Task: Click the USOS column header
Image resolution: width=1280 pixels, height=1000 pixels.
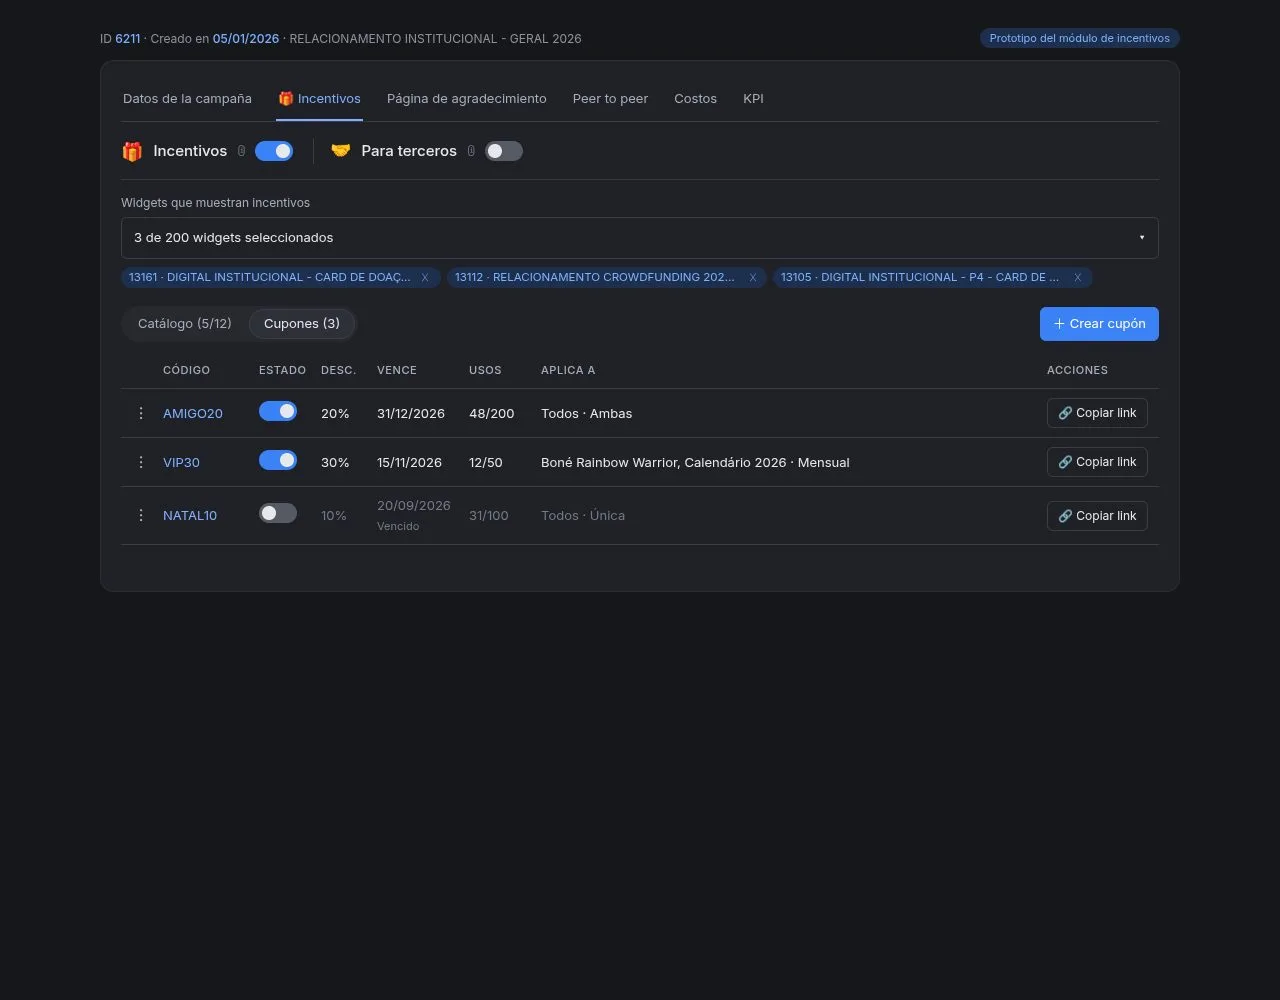Action: pyautogui.click(x=485, y=370)
